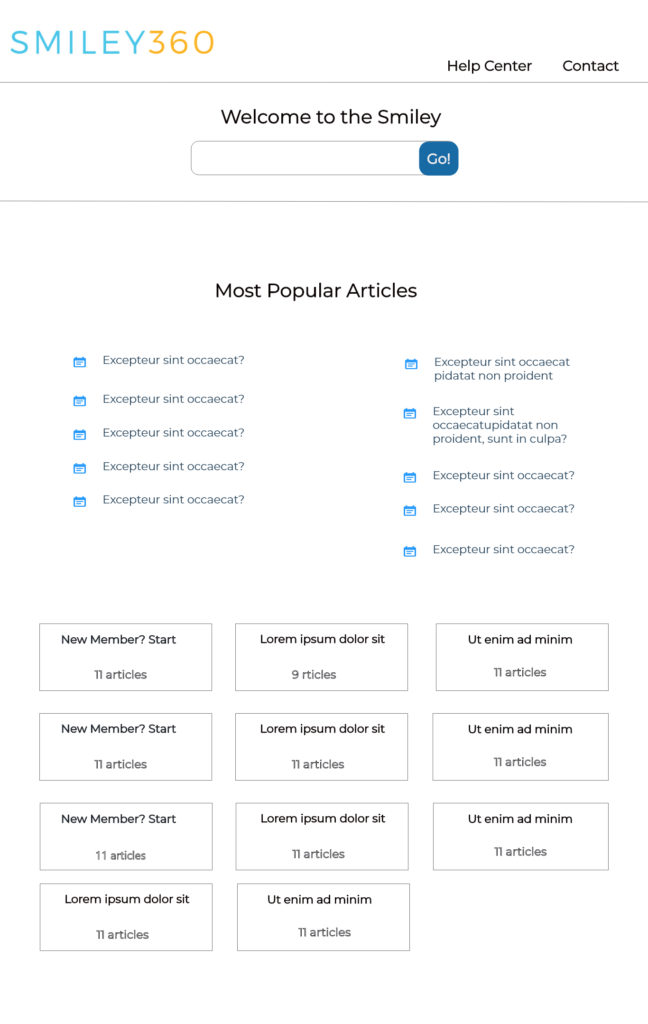Open top-right 'Ut enim ad minim' card
Viewport: 648px width, 1024px height.
pyautogui.click(x=522, y=657)
